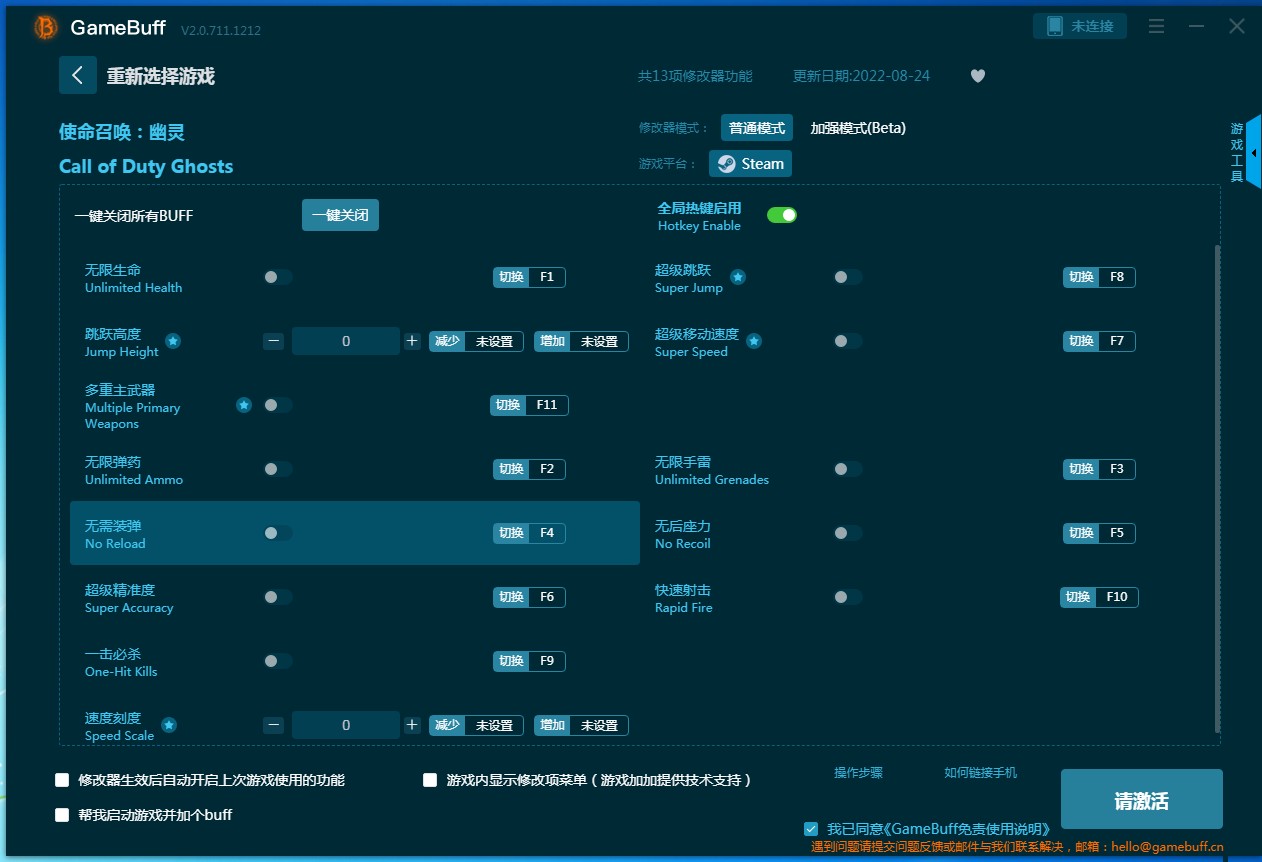The image size is (1262, 862).
Task: Toggle Unlimited Health switch
Action: [x=278, y=277]
